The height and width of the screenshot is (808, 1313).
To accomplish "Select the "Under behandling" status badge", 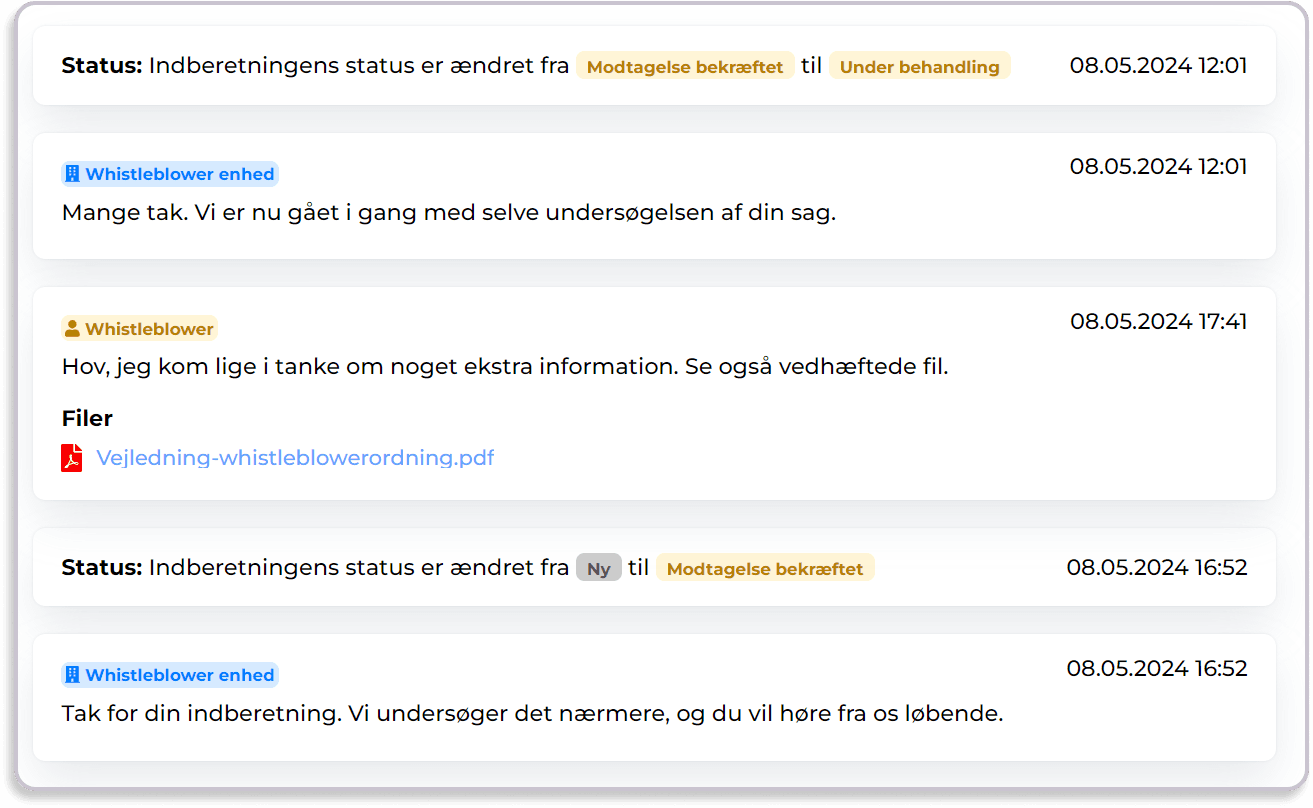I will 919,67.
